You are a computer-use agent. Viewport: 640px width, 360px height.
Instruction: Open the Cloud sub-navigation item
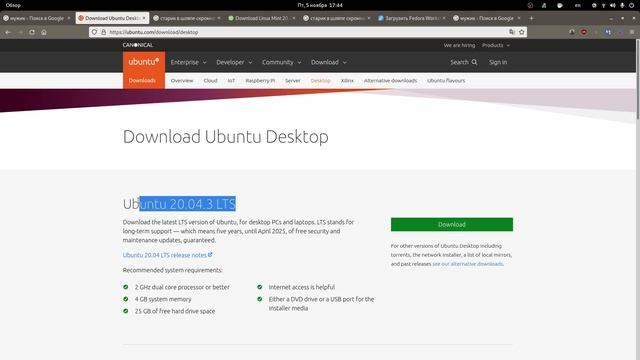(210, 80)
